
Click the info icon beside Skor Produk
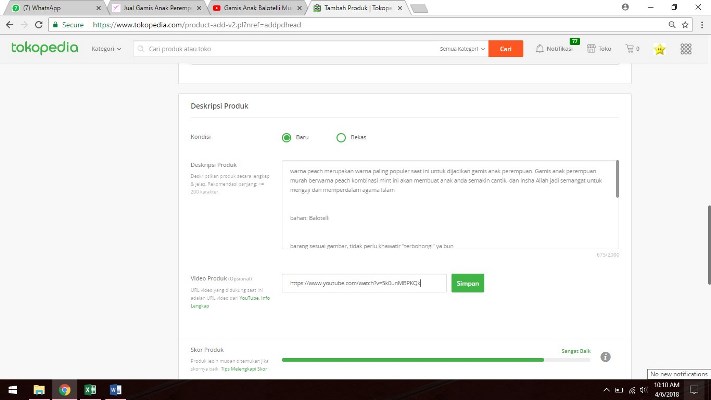(605, 357)
